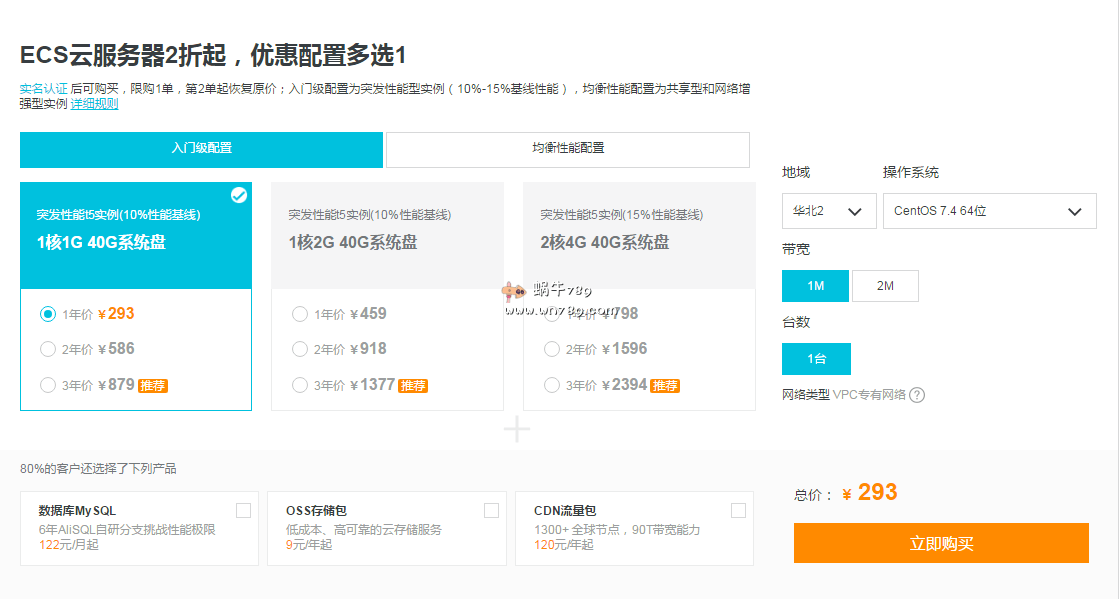
Task: Check the CDN流量包 checkbox
Action: [738, 510]
